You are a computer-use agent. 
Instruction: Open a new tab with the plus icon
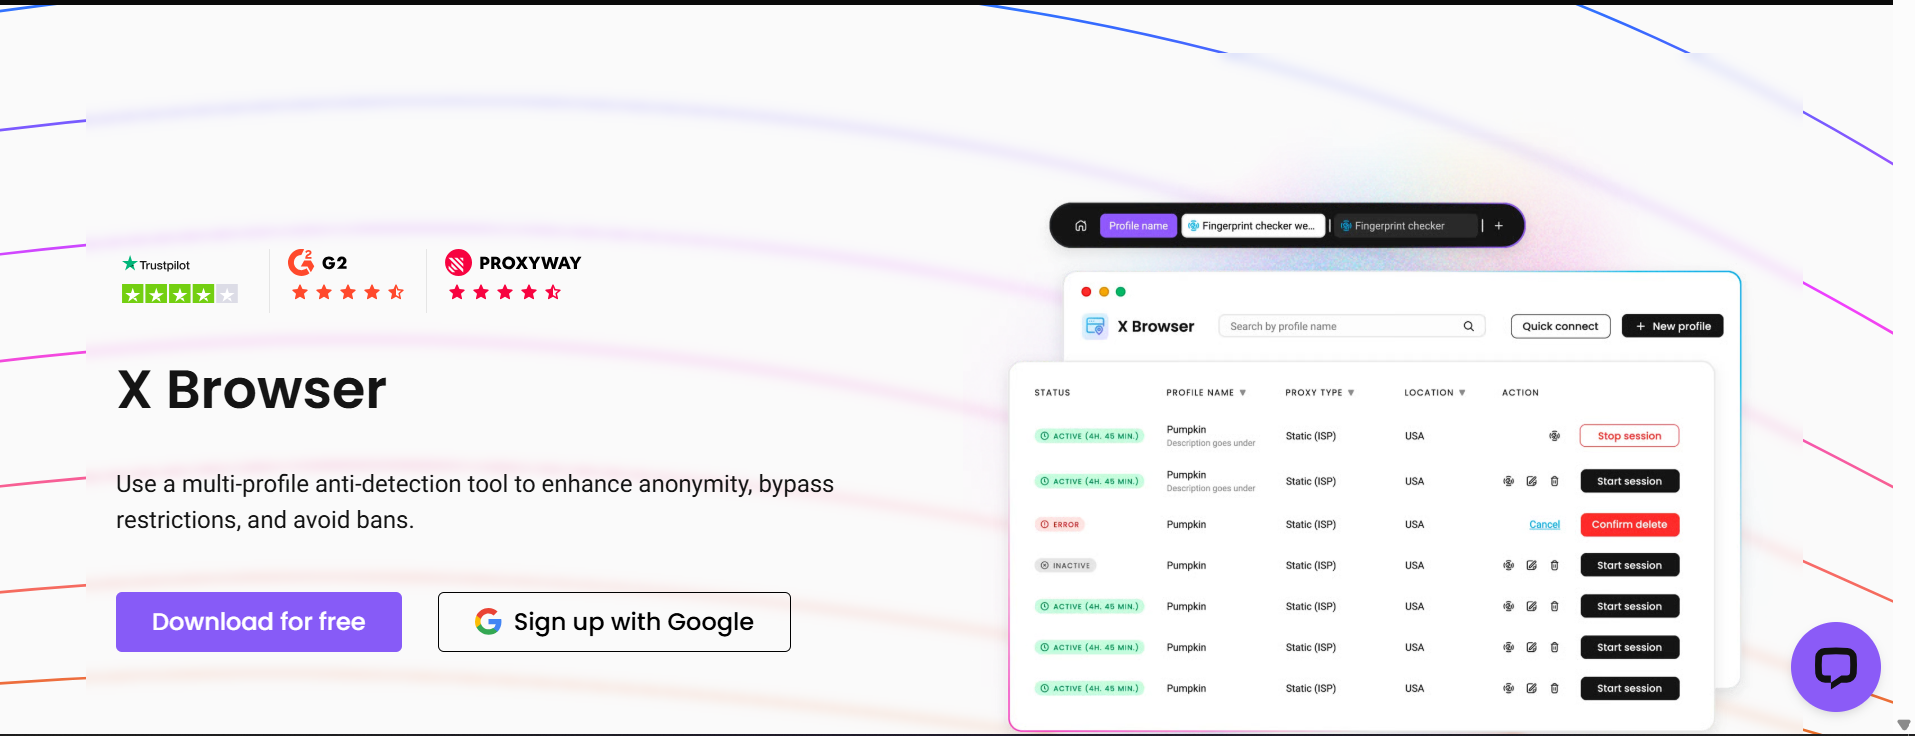click(x=1499, y=225)
